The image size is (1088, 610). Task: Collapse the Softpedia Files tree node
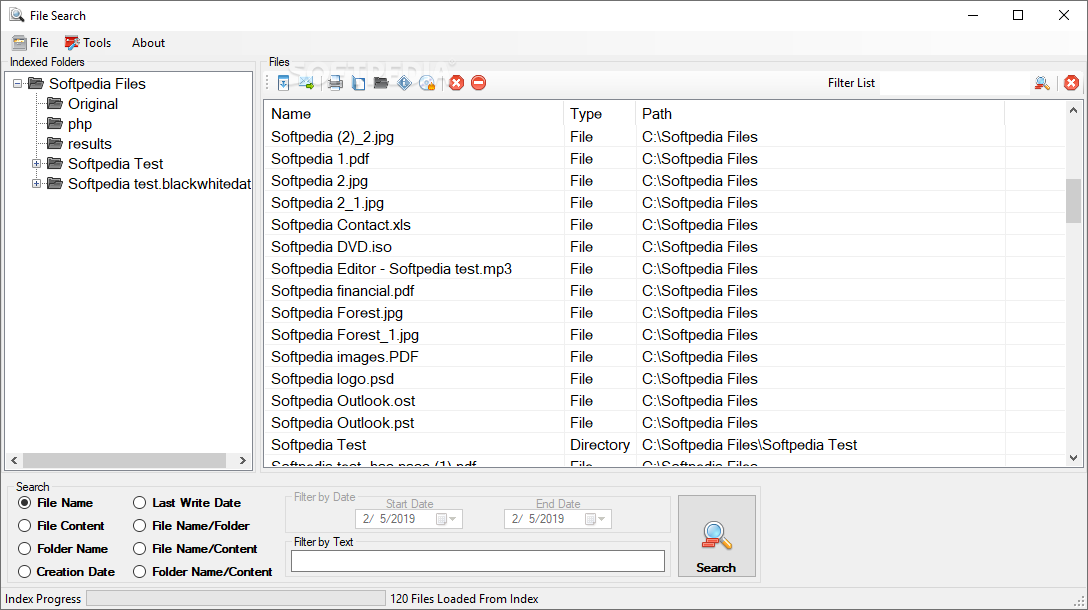(x=17, y=83)
